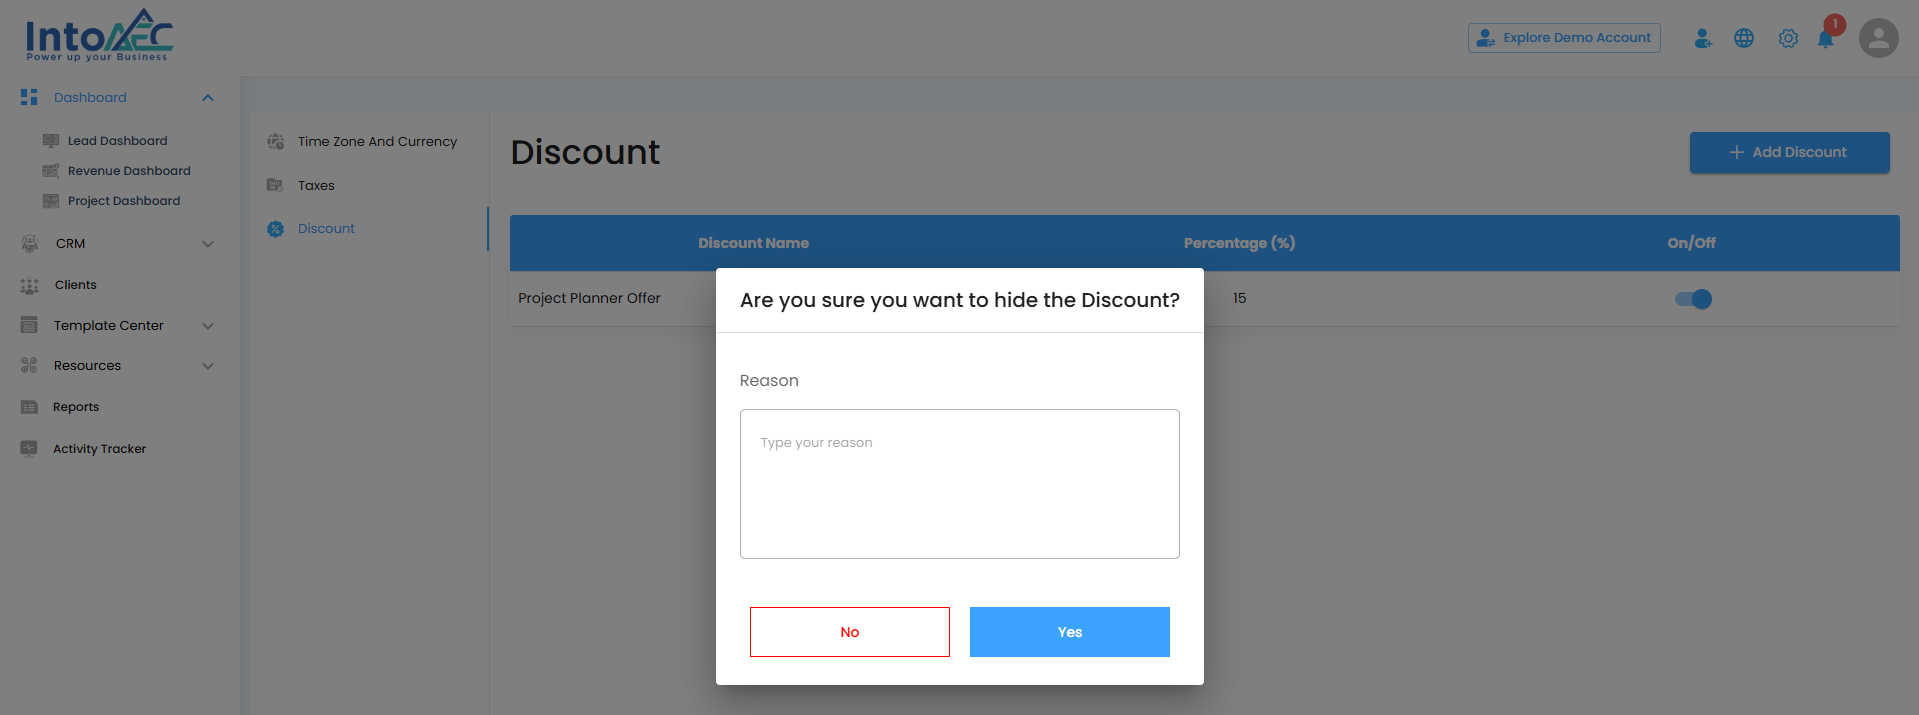Click the Reason text field
The height and width of the screenshot is (715, 1919).
click(959, 483)
